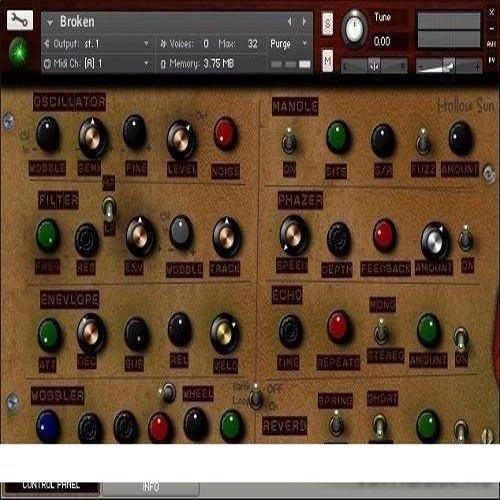This screenshot has height=500, width=500.
Task: Open the Output st.1 dropdown
Action: (x=97, y=44)
